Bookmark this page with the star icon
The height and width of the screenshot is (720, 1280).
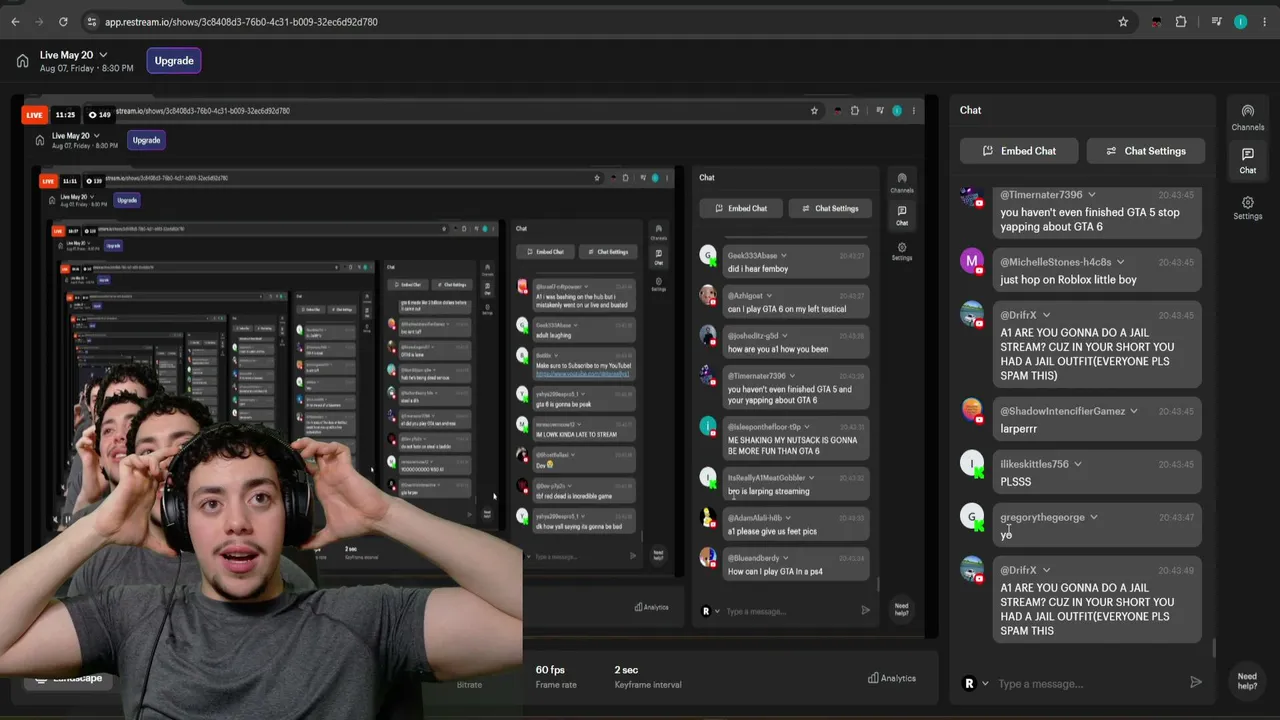[1123, 22]
